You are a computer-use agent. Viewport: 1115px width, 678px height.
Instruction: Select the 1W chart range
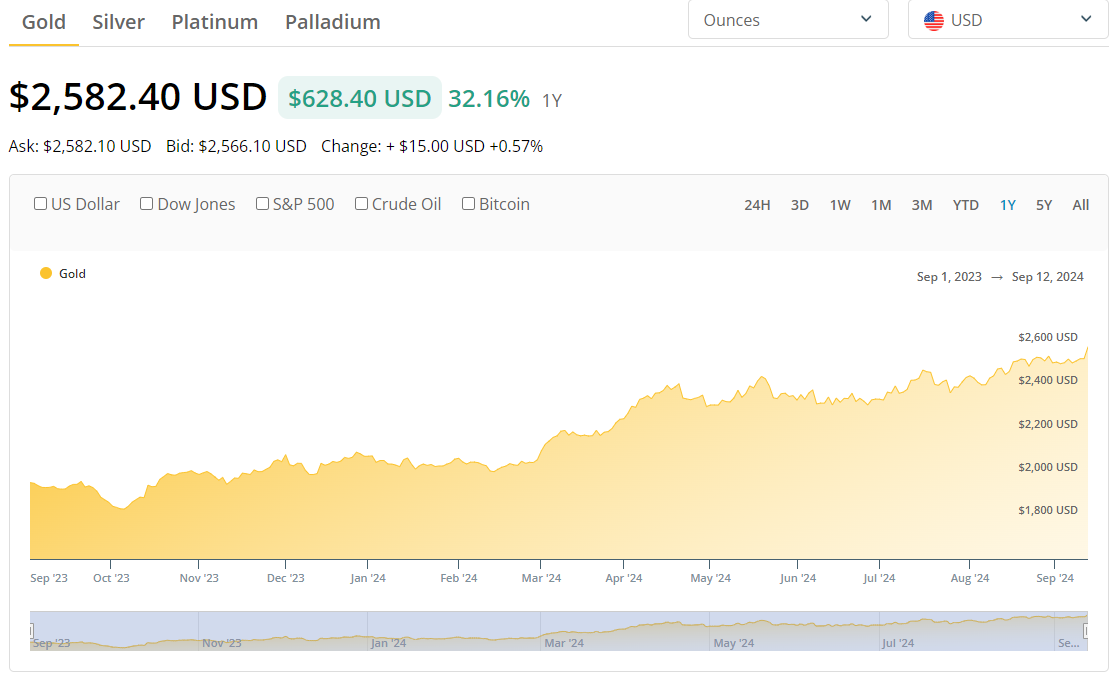click(840, 205)
